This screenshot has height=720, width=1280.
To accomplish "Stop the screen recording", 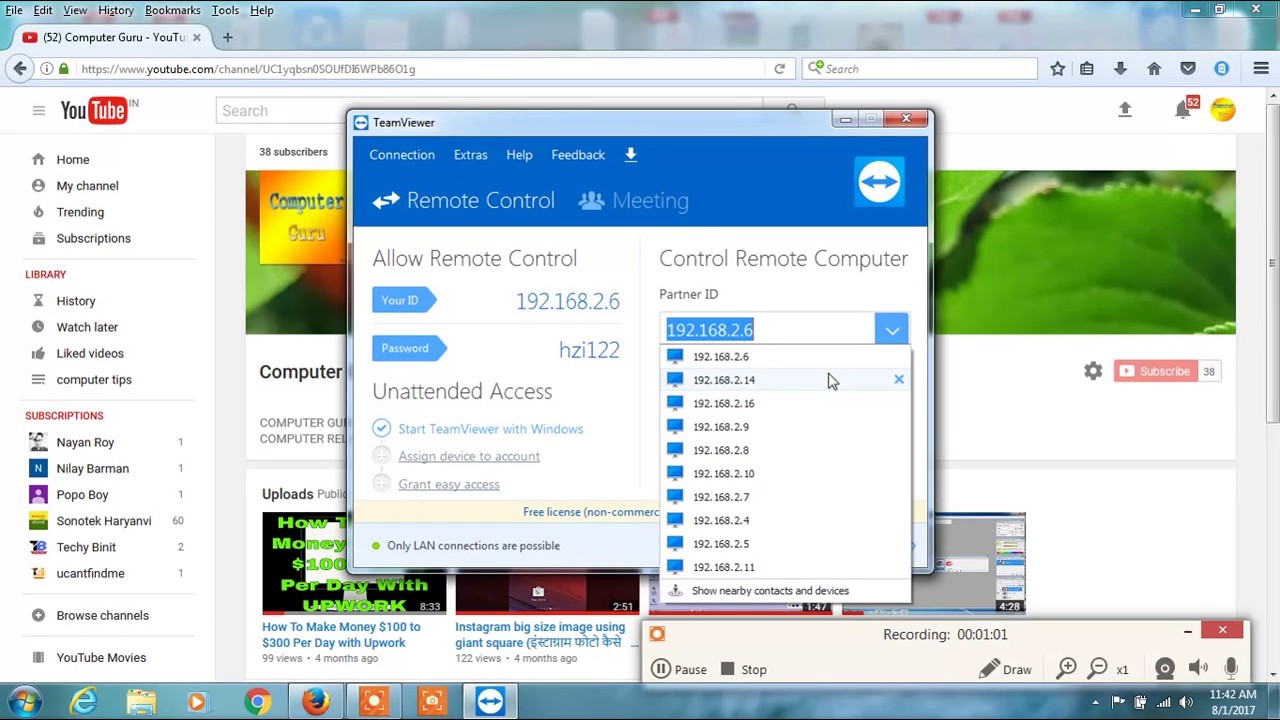I will 743,669.
